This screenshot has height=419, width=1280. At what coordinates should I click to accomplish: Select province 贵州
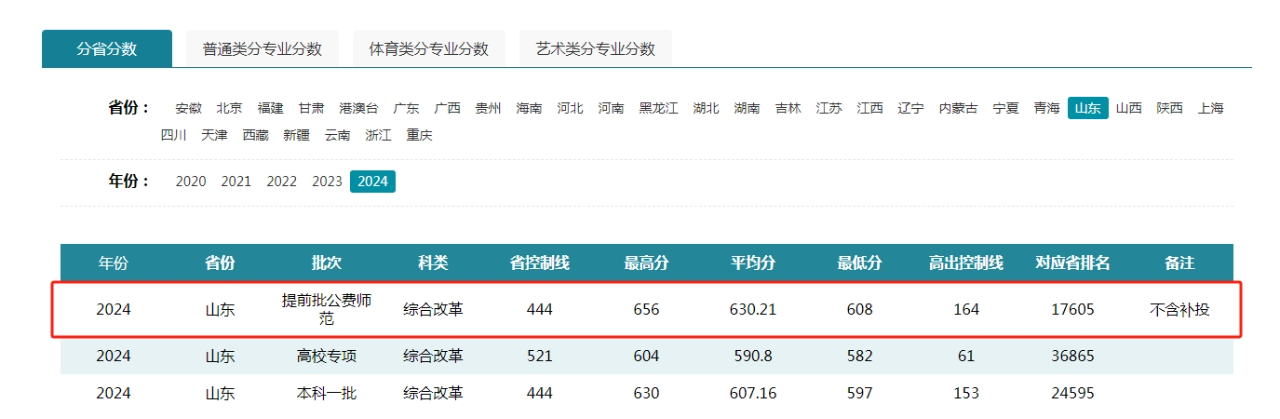[488, 108]
